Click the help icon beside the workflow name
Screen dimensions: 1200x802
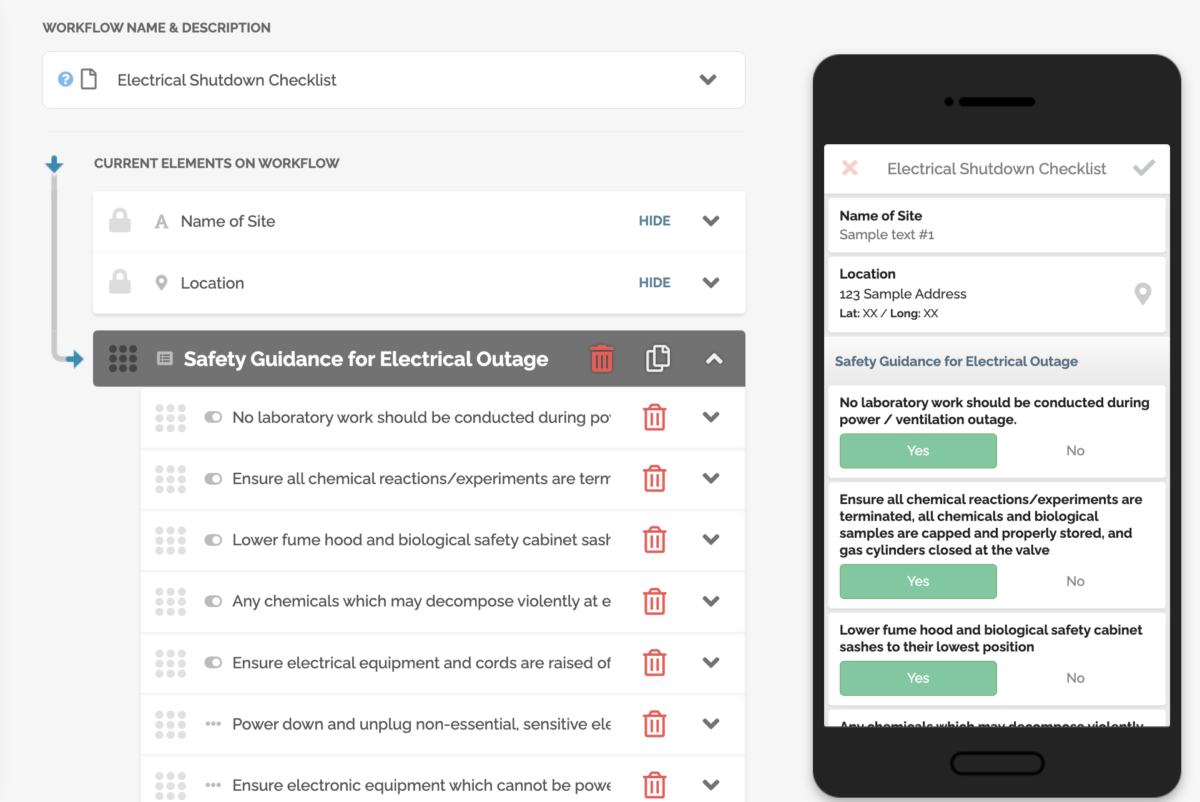click(x=66, y=79)
